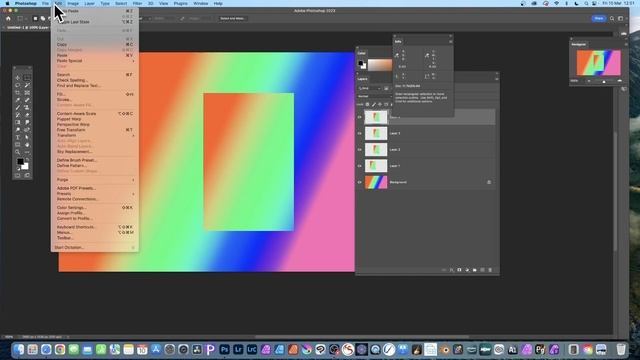Click create new layer icon in Layers panel

[482, 270]
